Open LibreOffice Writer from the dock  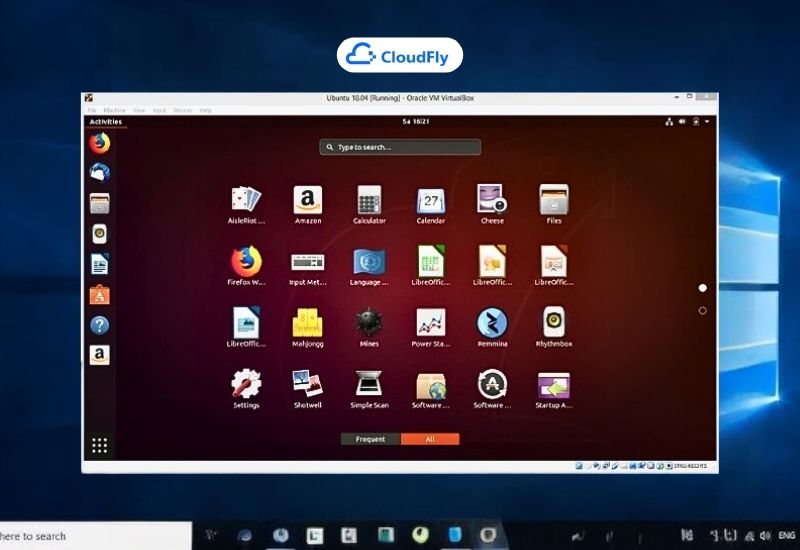pos(99,264)
